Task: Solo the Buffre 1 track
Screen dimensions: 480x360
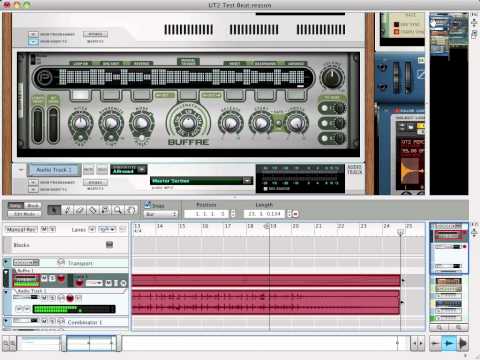Action: point(52,277)
